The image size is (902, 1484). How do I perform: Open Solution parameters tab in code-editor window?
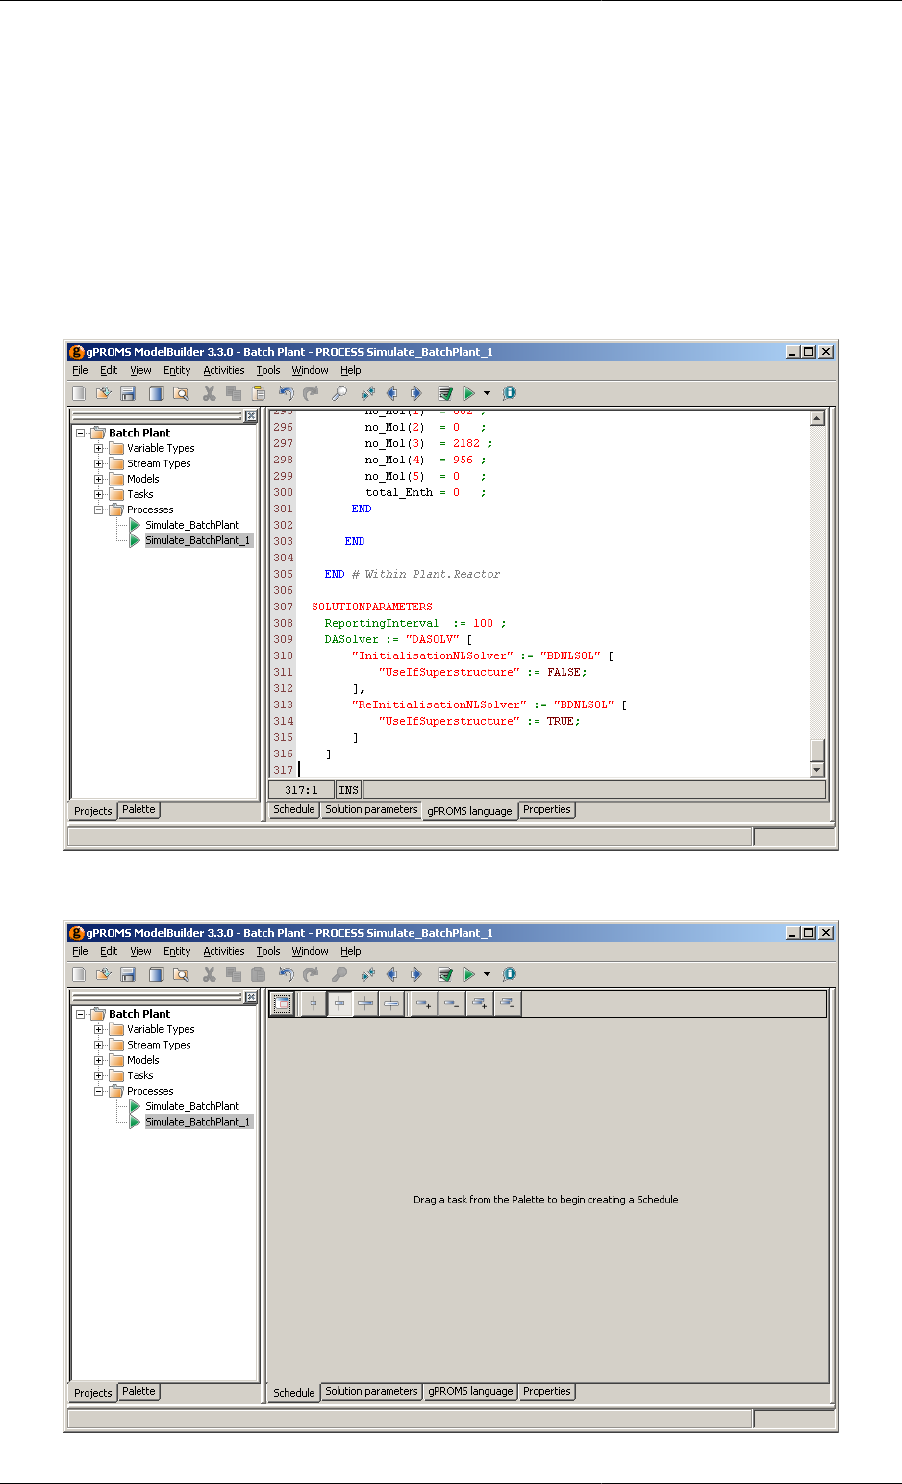(x=371, y=809)
